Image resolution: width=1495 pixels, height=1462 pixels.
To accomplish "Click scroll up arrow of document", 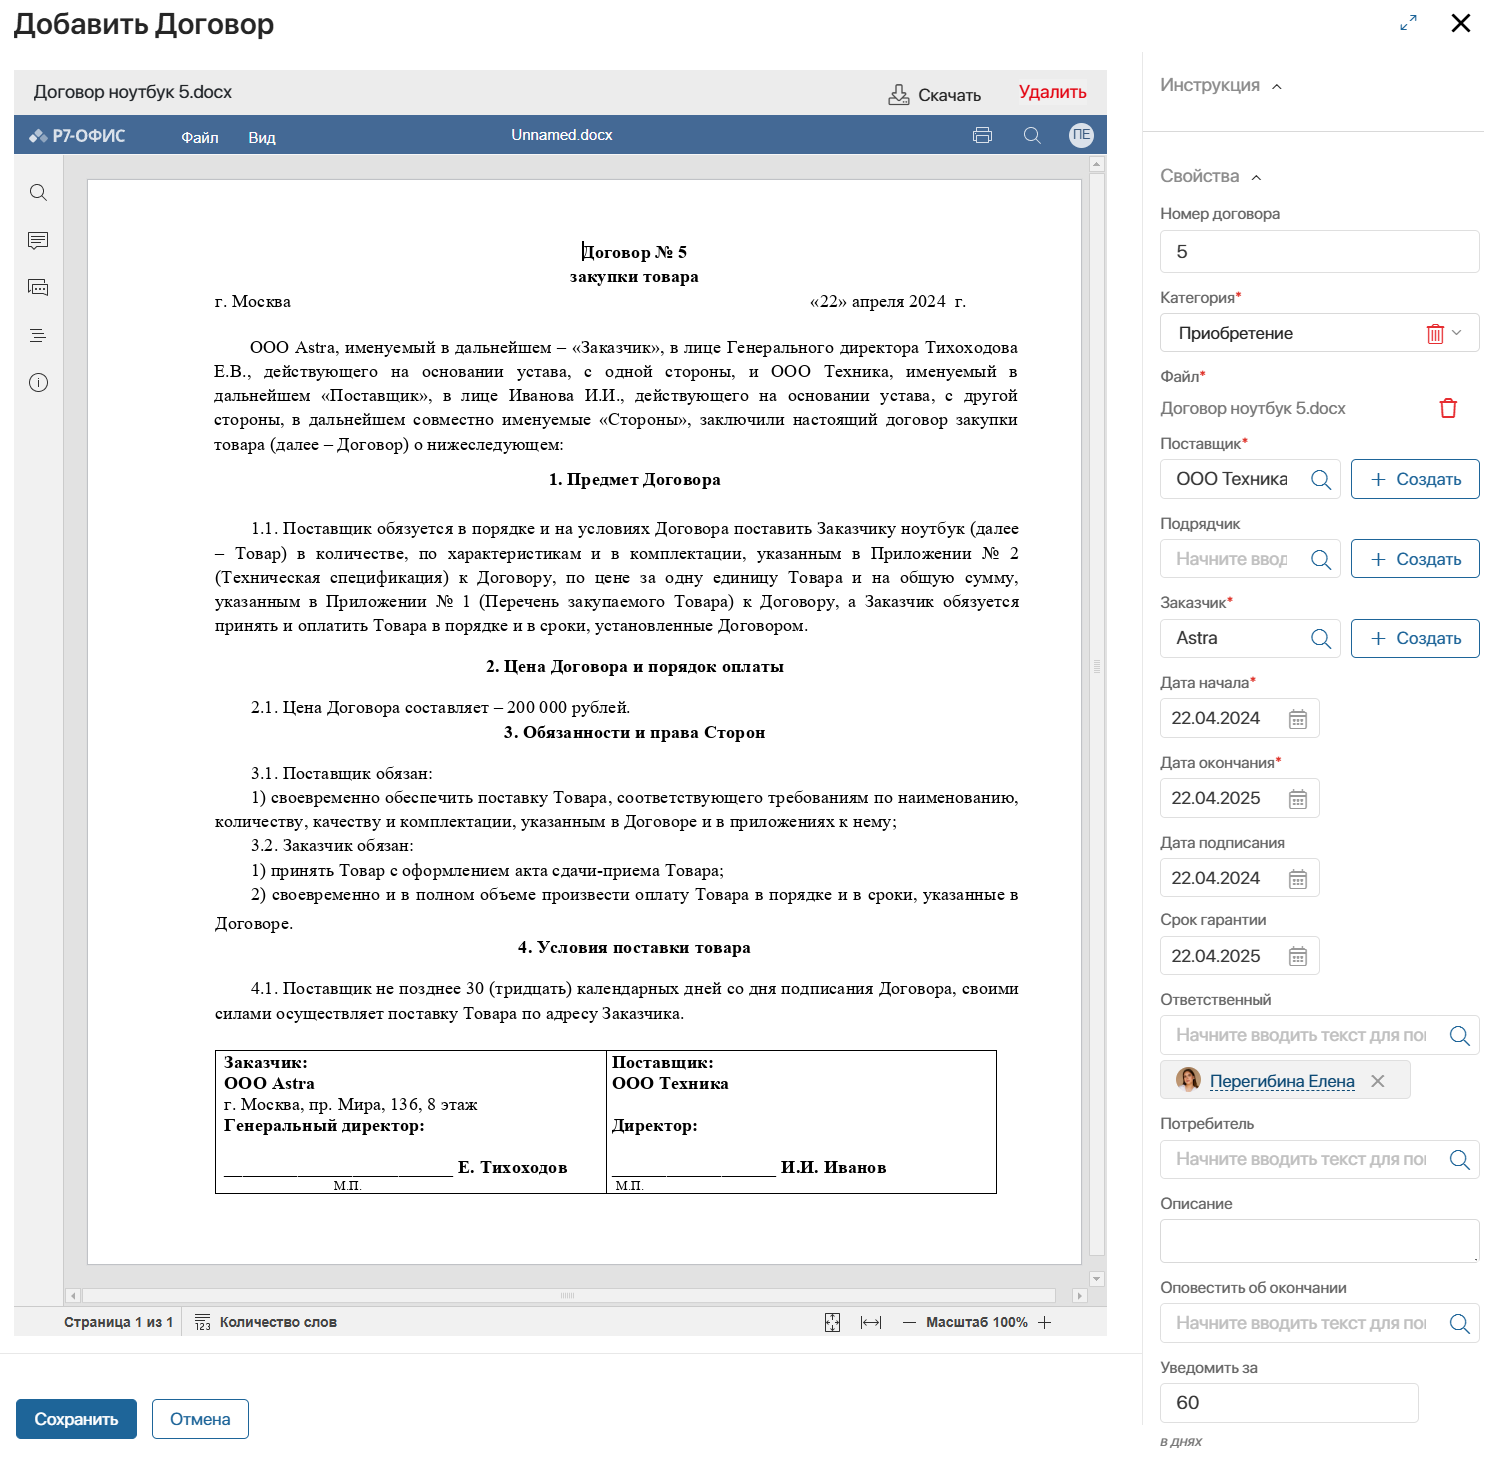I will [1097, 163].
